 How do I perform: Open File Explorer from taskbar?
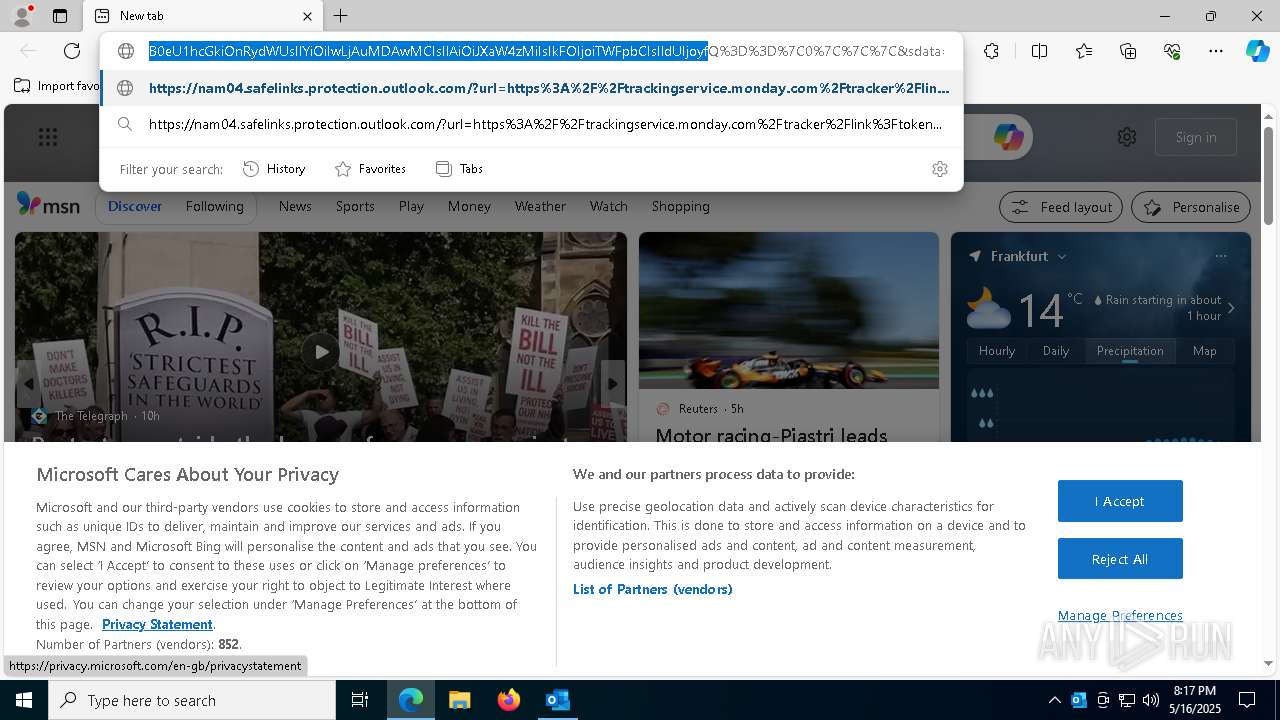click(x=459, y=700)
